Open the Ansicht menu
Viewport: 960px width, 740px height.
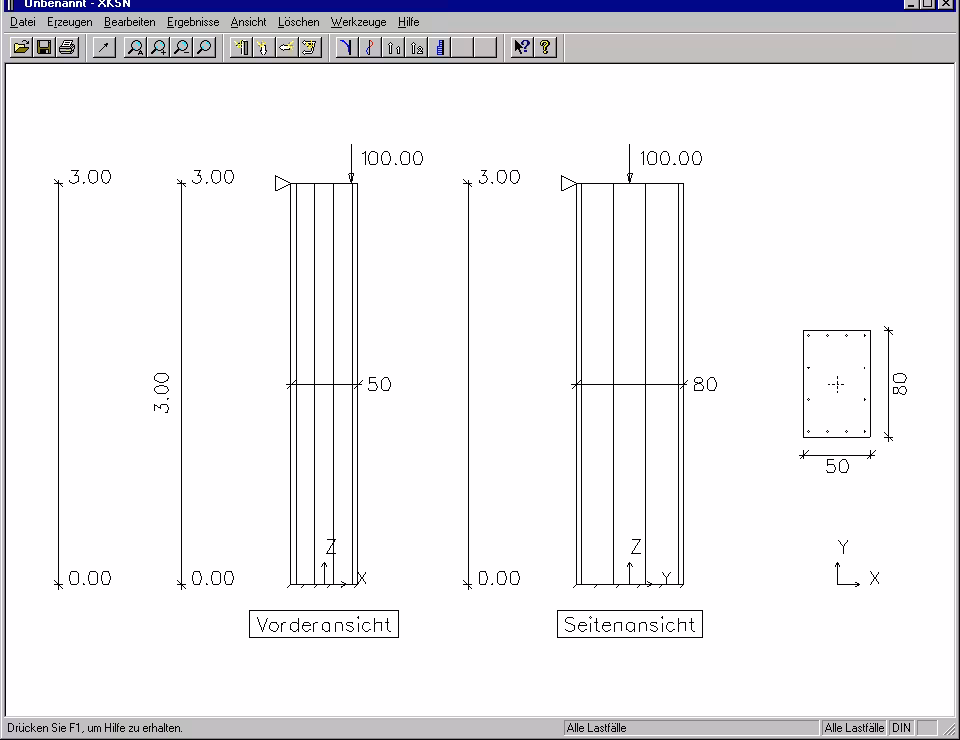pos(248,22)
